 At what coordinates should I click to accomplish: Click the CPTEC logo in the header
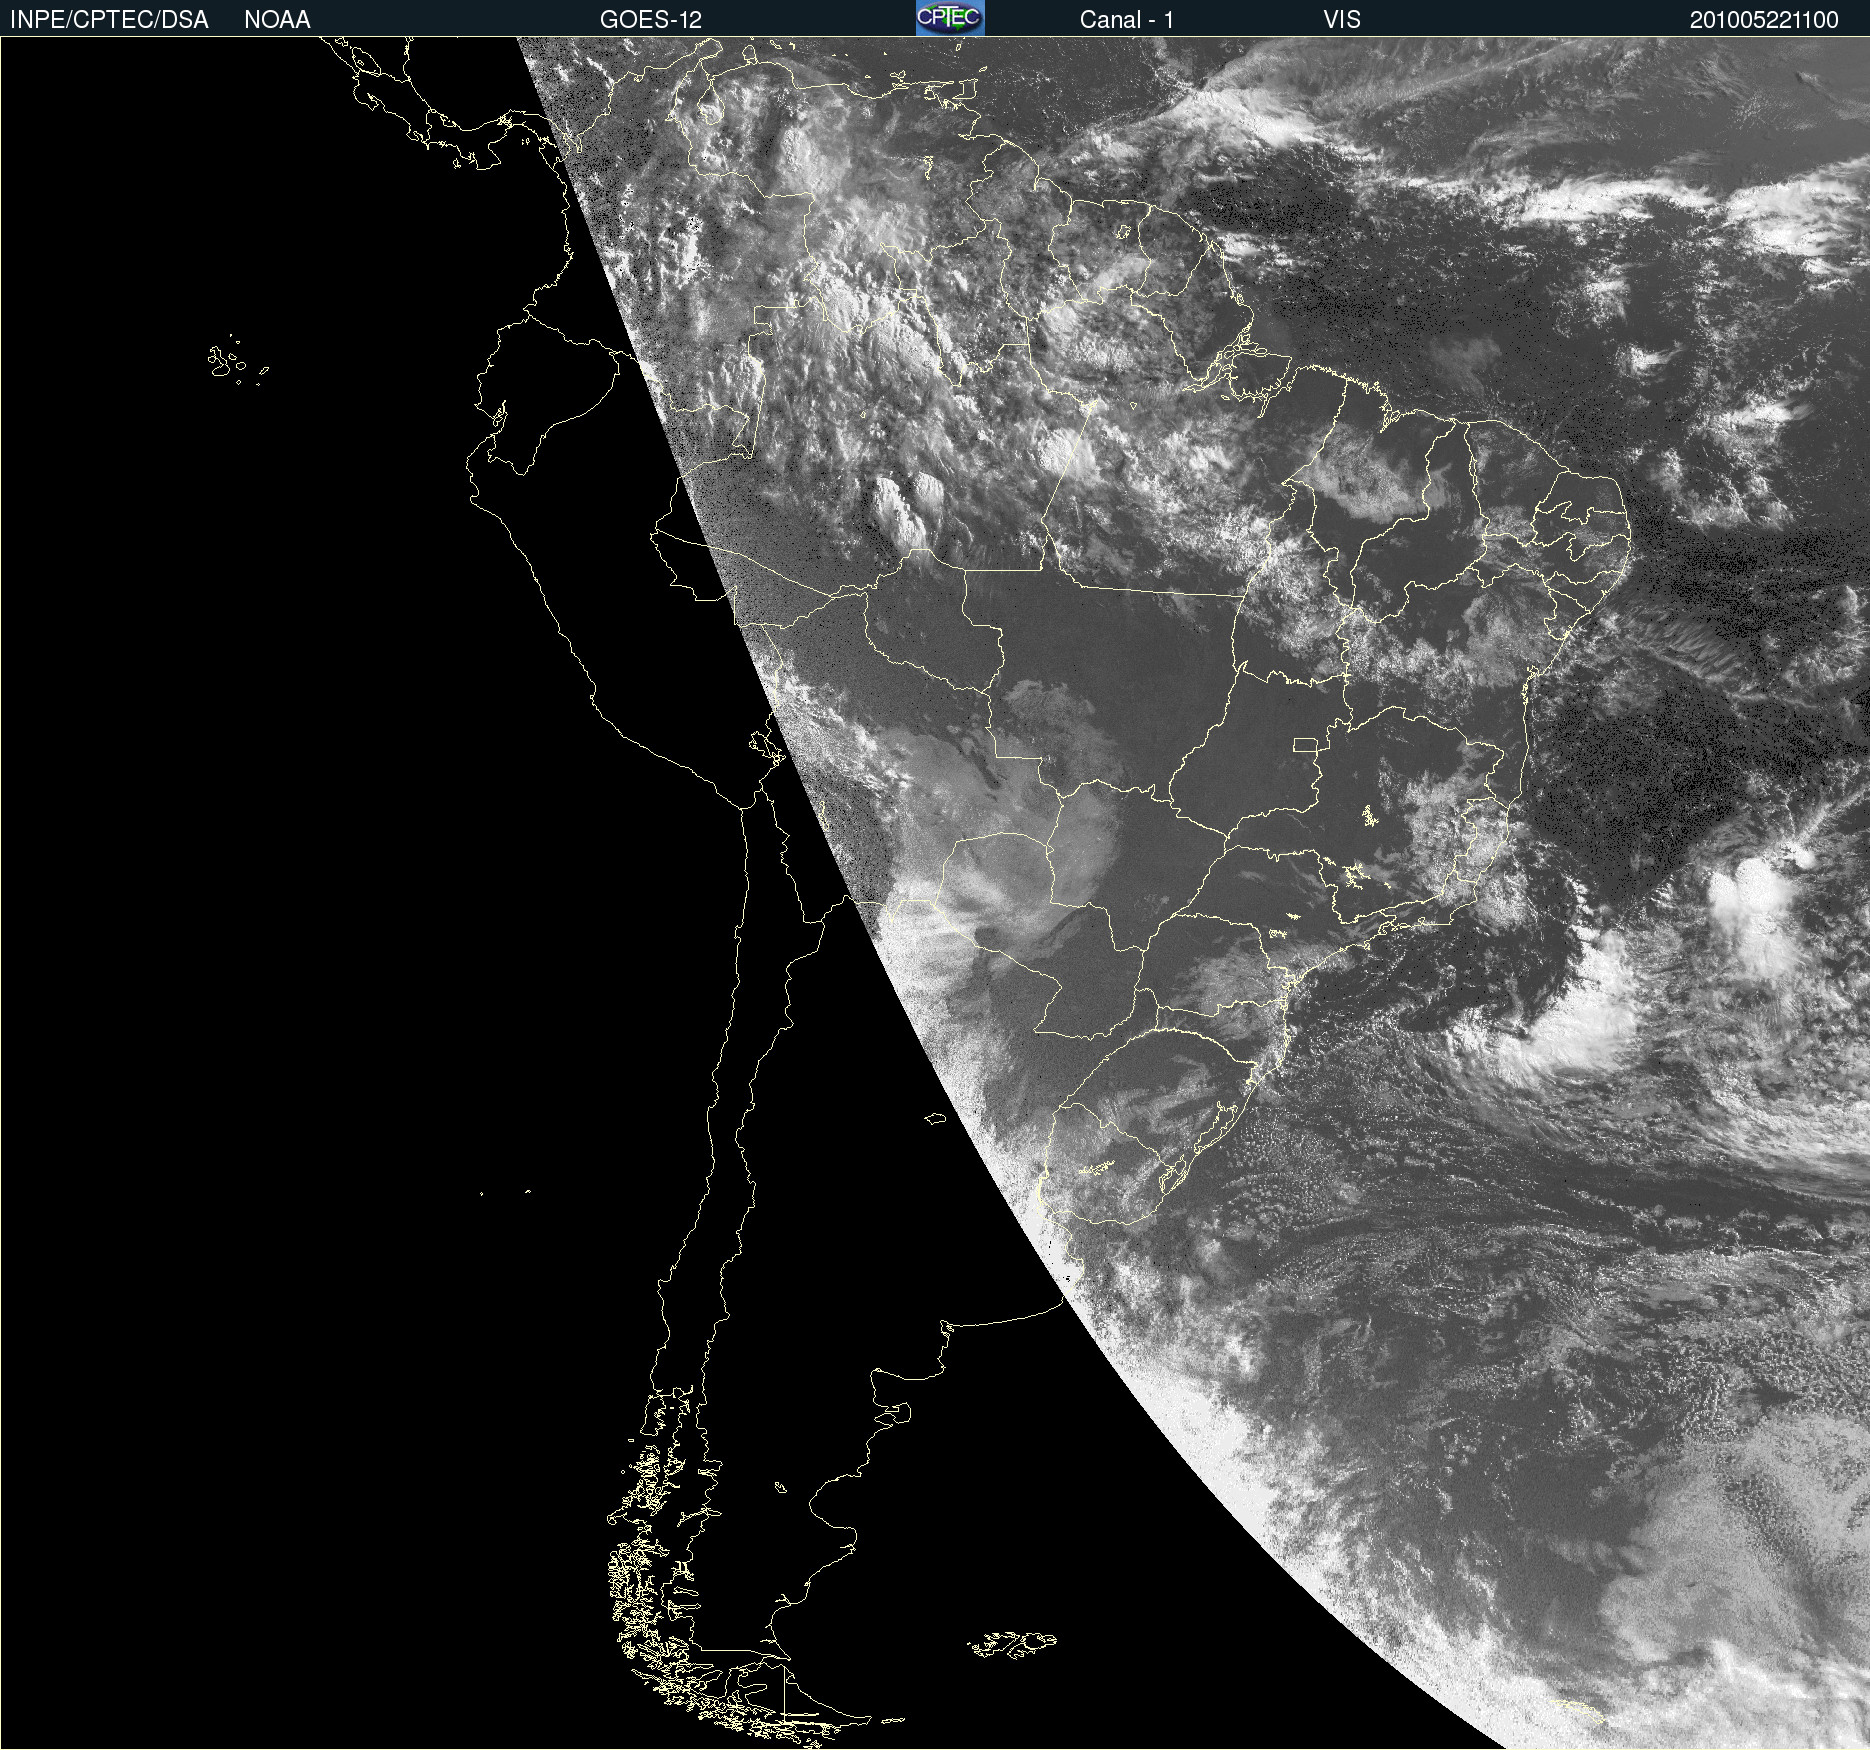(950, 18)
